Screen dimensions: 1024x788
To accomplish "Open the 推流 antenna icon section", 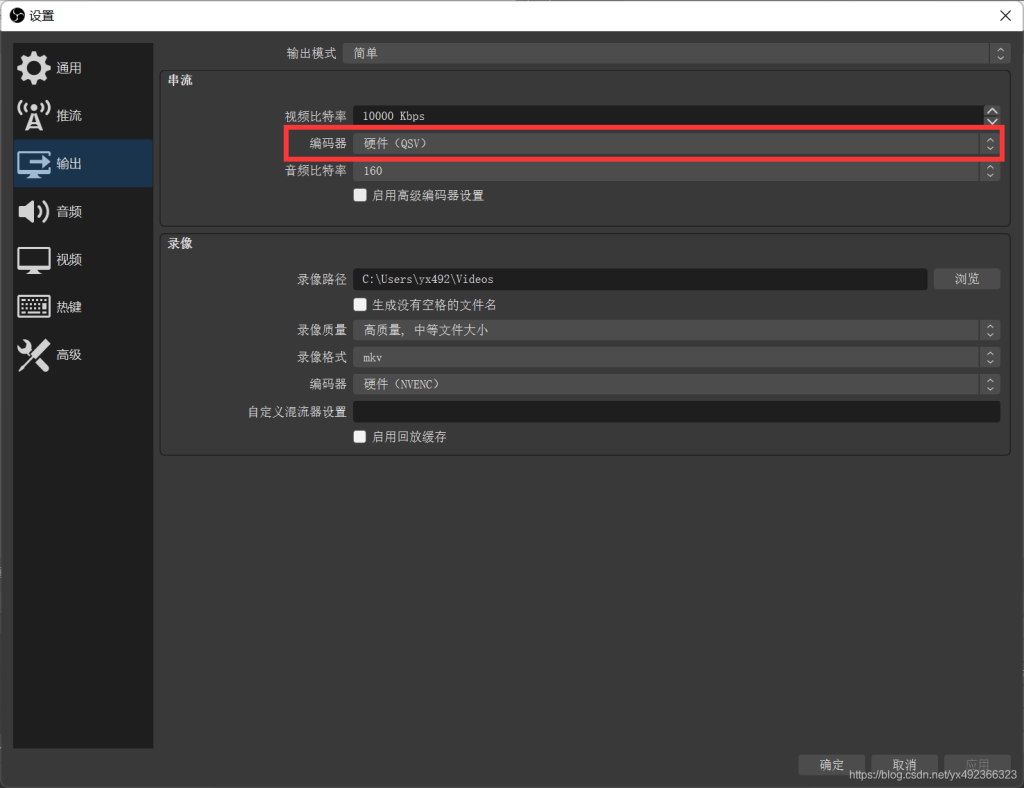I will 34,116.
